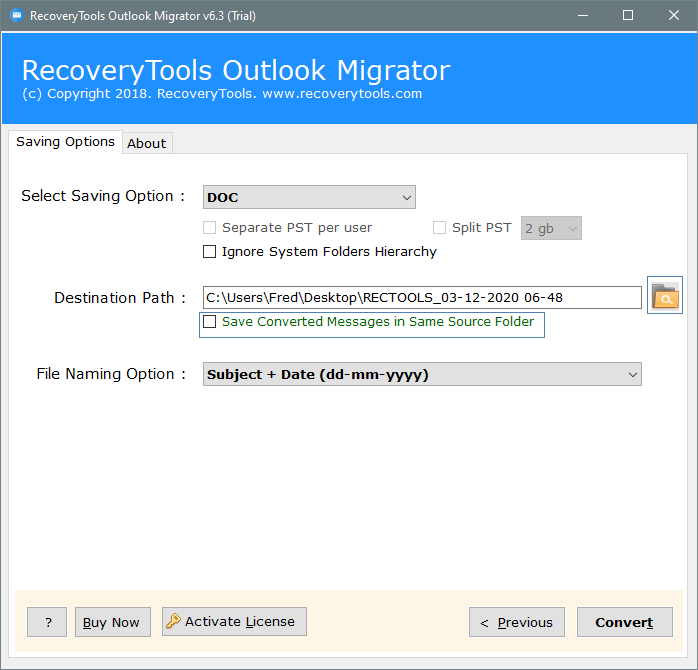Check Save Converted Messages in Same Source Folder
The width and height of the screenshot is (698, 670).
point(209,321)
